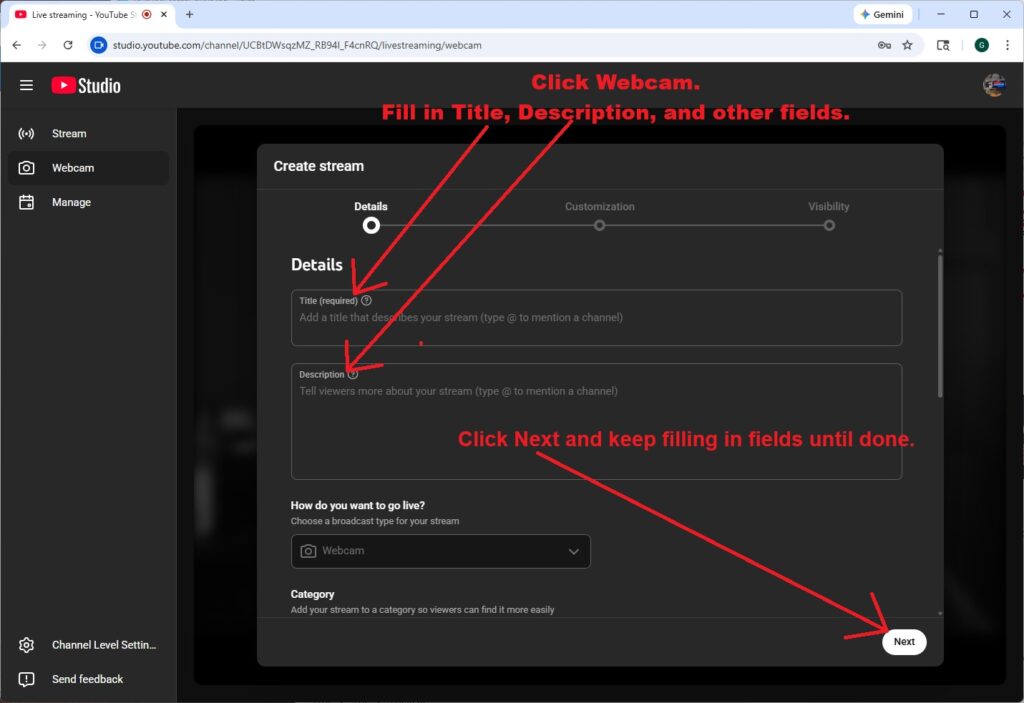The width and height of the screenshot is (1024, 703).
Task: Click the password key icon in address bar
Action: click(884, 45)
